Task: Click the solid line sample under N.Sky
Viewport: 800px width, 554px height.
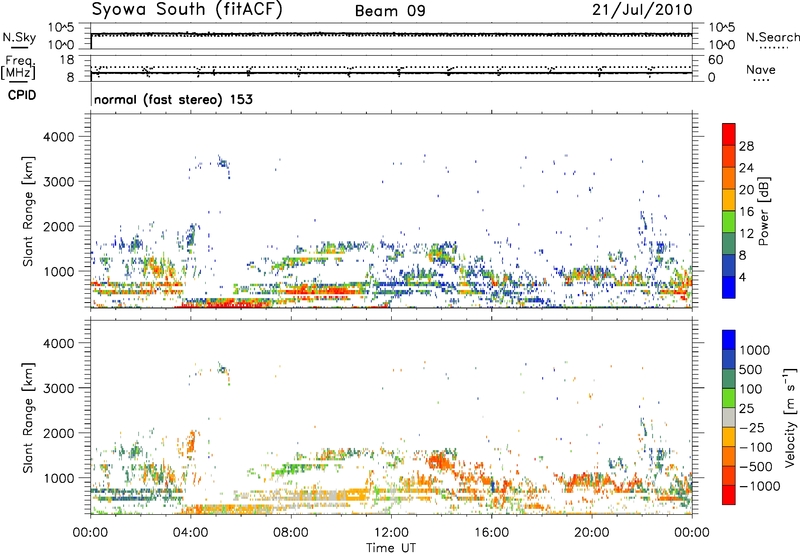Action: point(19,47)
